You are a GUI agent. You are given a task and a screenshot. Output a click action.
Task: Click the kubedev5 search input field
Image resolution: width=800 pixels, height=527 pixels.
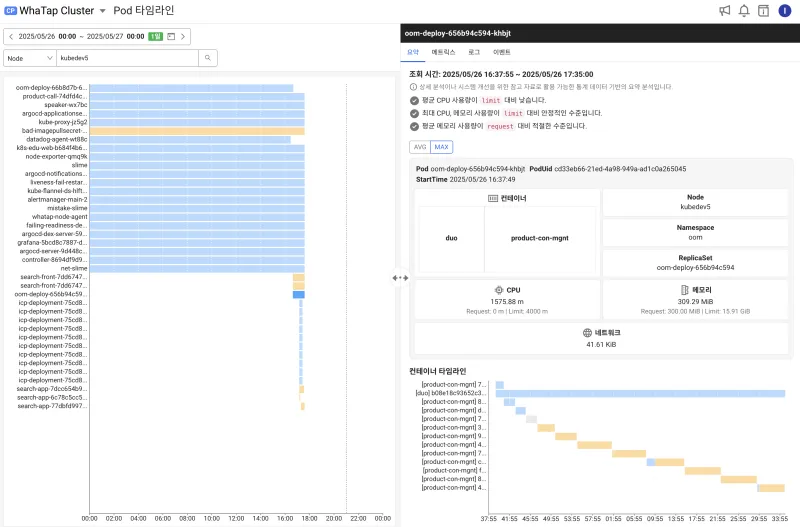point(127,58)
